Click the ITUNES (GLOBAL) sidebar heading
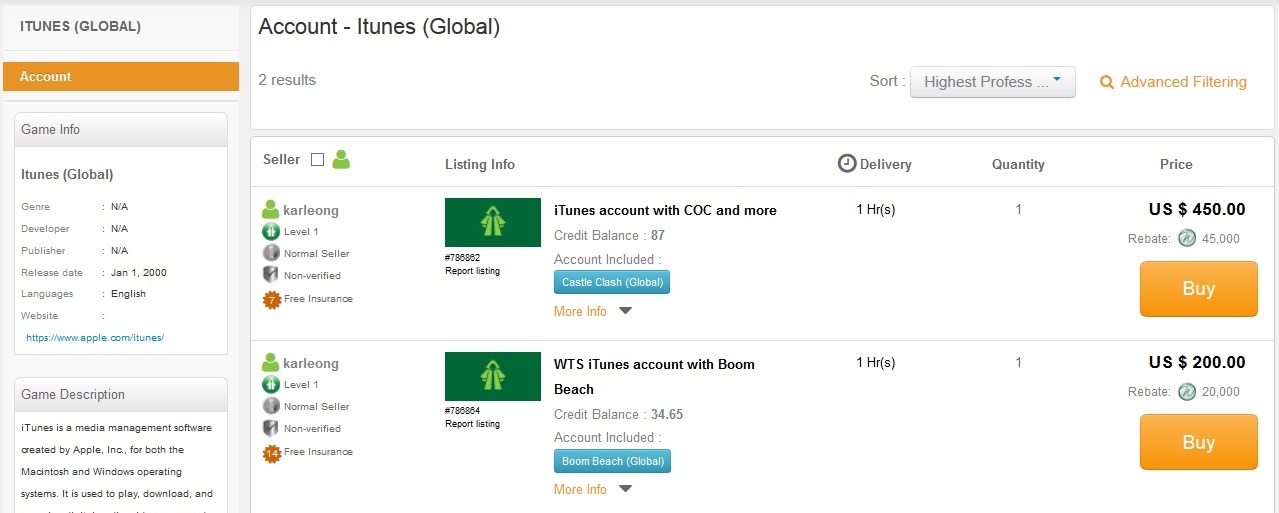Viewport: 1279px width, 513px height. coord(81,27)
